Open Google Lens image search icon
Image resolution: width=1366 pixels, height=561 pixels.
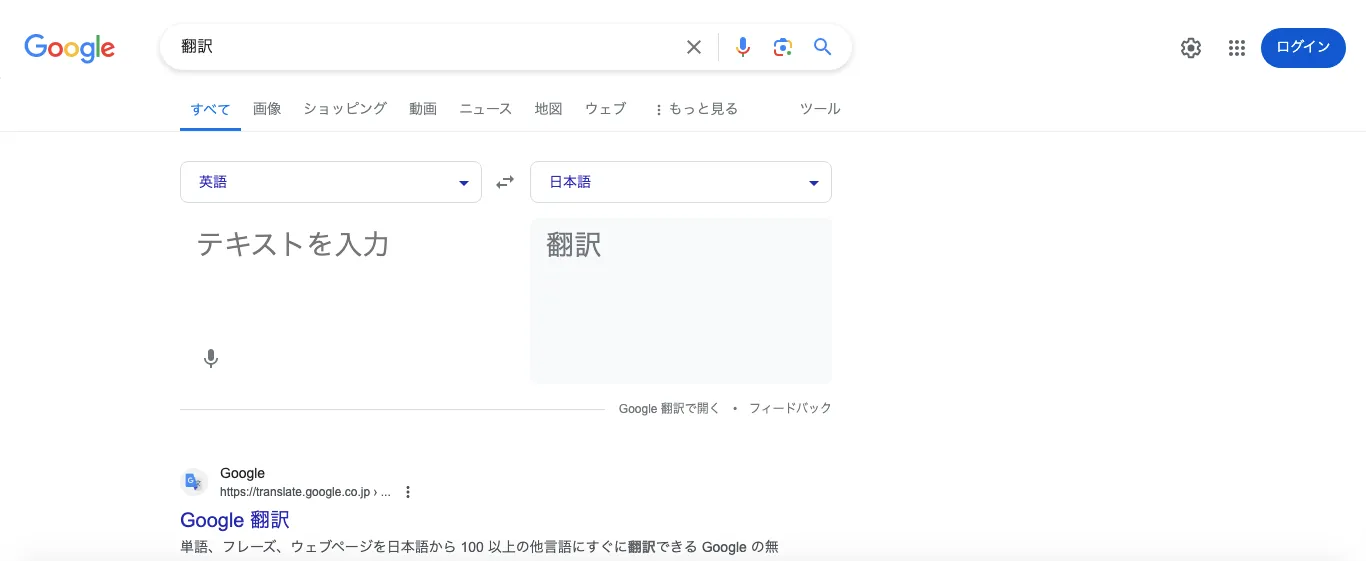782,47
